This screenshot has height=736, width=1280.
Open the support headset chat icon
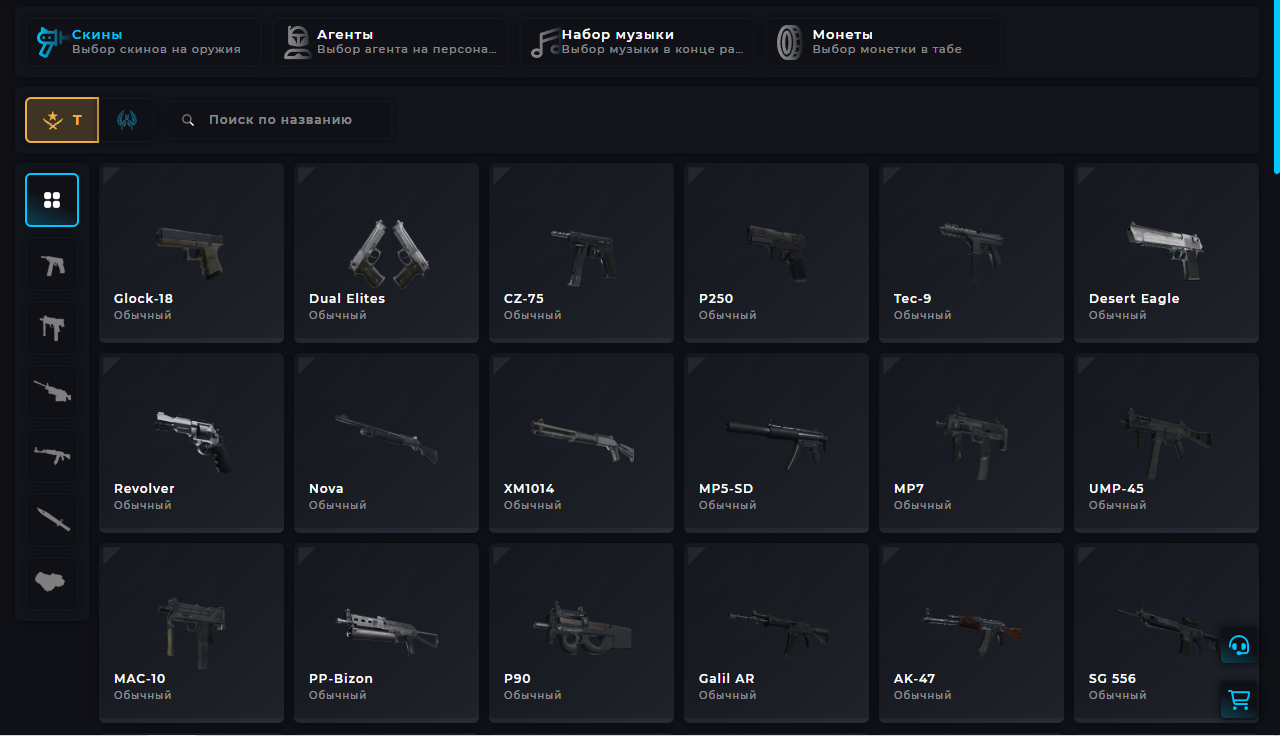click(1239, 645)
